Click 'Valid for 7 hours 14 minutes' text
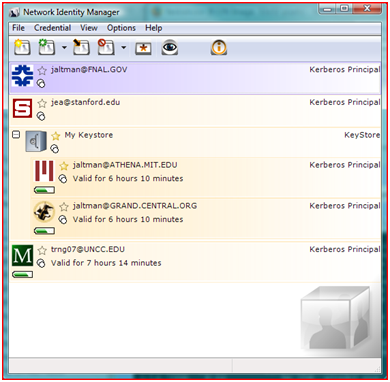This screenshot has width=390, height=382. [x=106, y=263]
